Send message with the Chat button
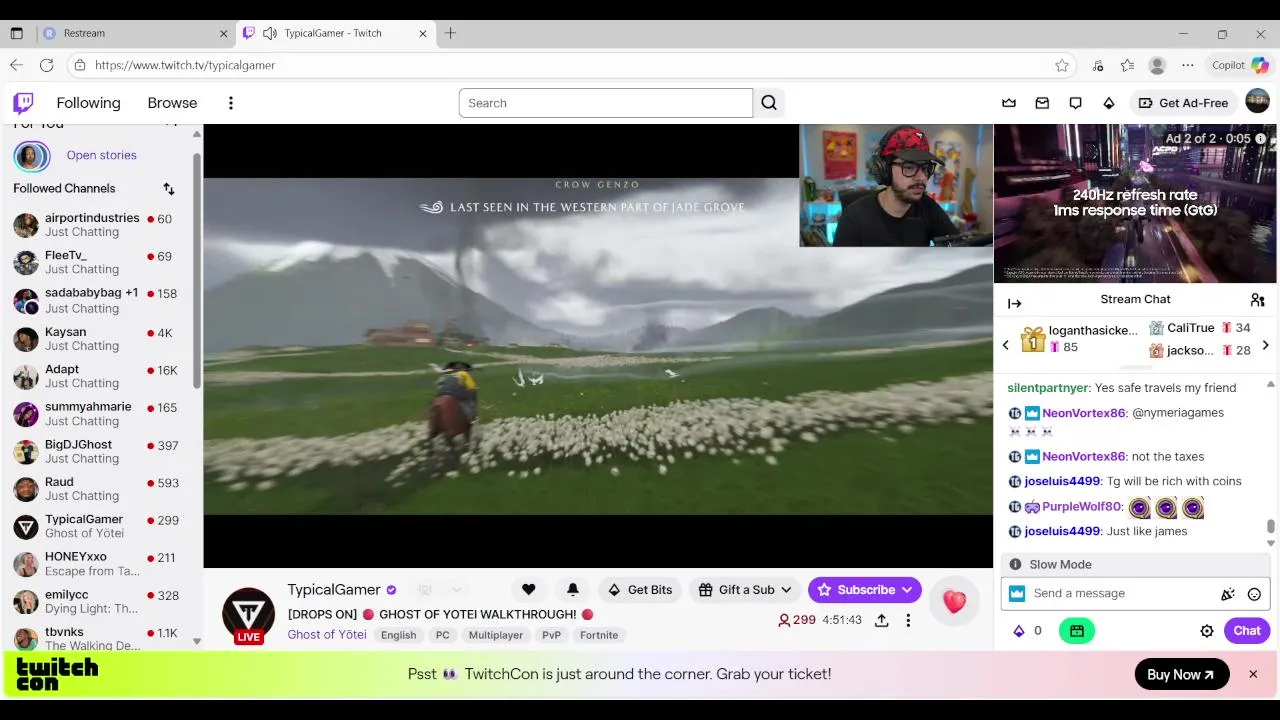Screen dimensions: 1280x720 coord(1247,631)
